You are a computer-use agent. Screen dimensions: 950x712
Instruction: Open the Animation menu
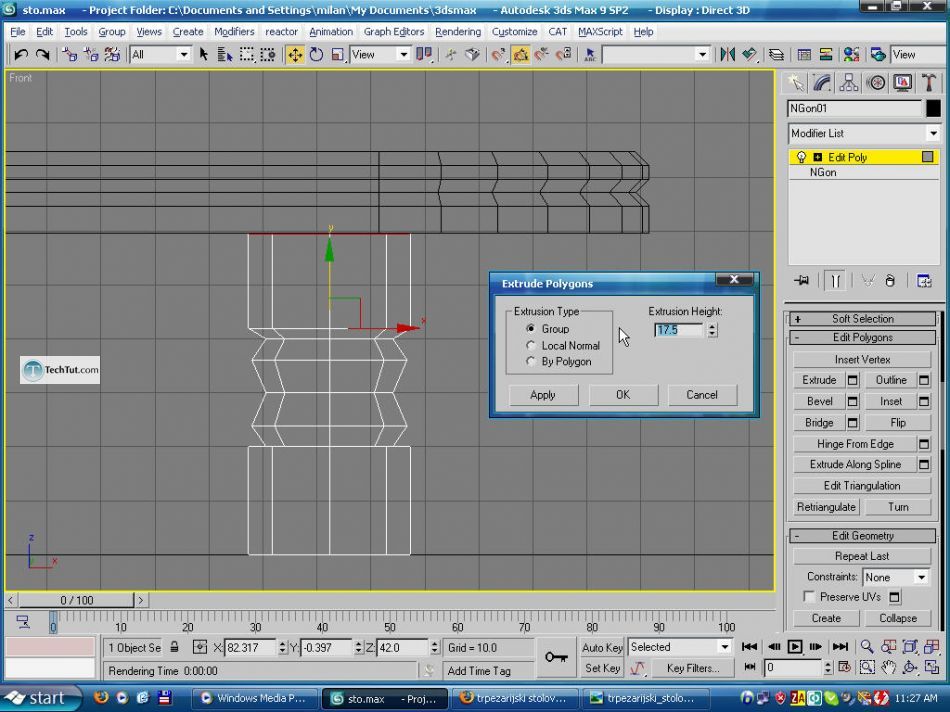[331, 32]
